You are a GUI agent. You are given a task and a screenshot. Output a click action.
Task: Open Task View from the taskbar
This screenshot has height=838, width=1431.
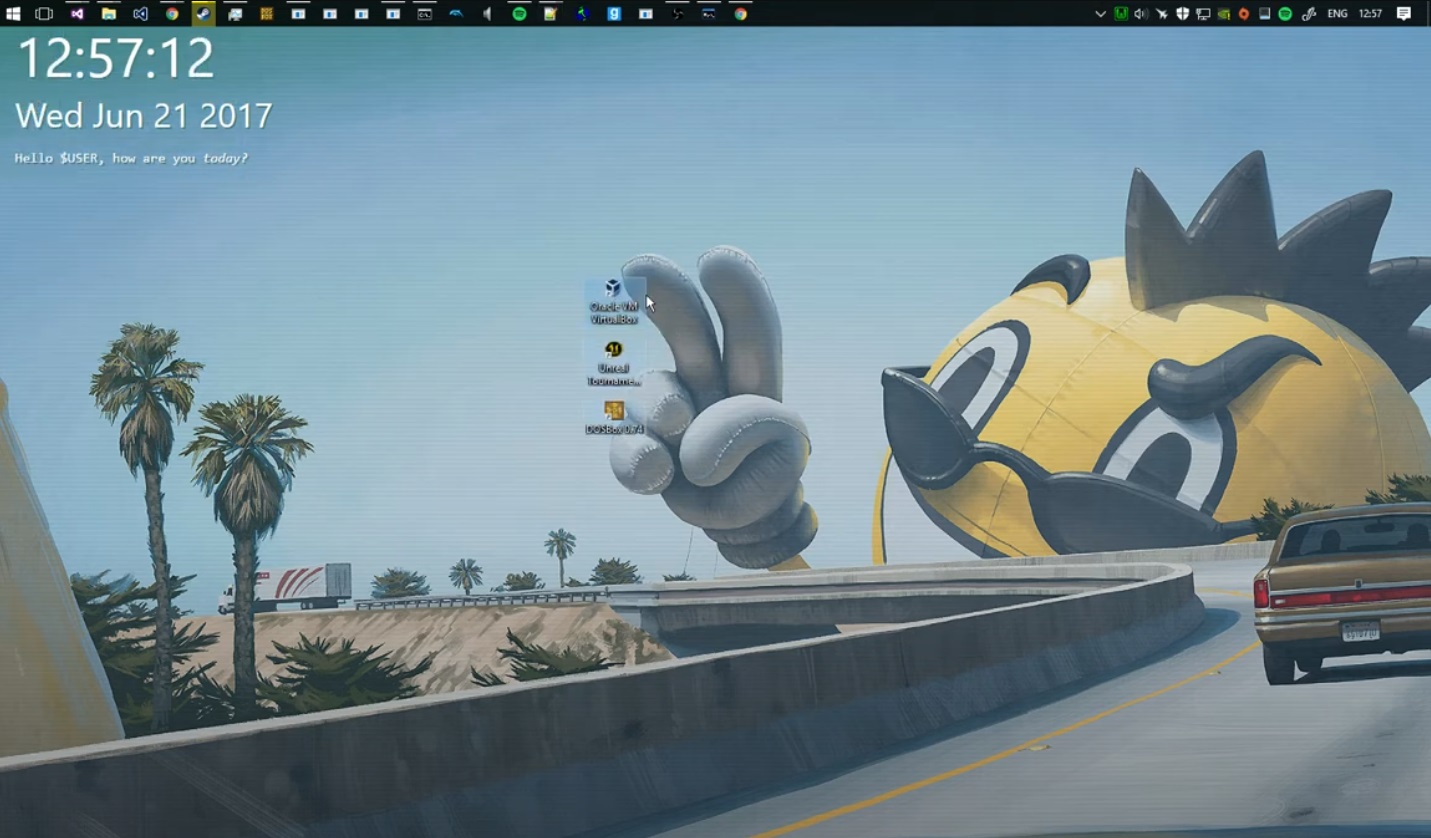[x=44, y=14]
